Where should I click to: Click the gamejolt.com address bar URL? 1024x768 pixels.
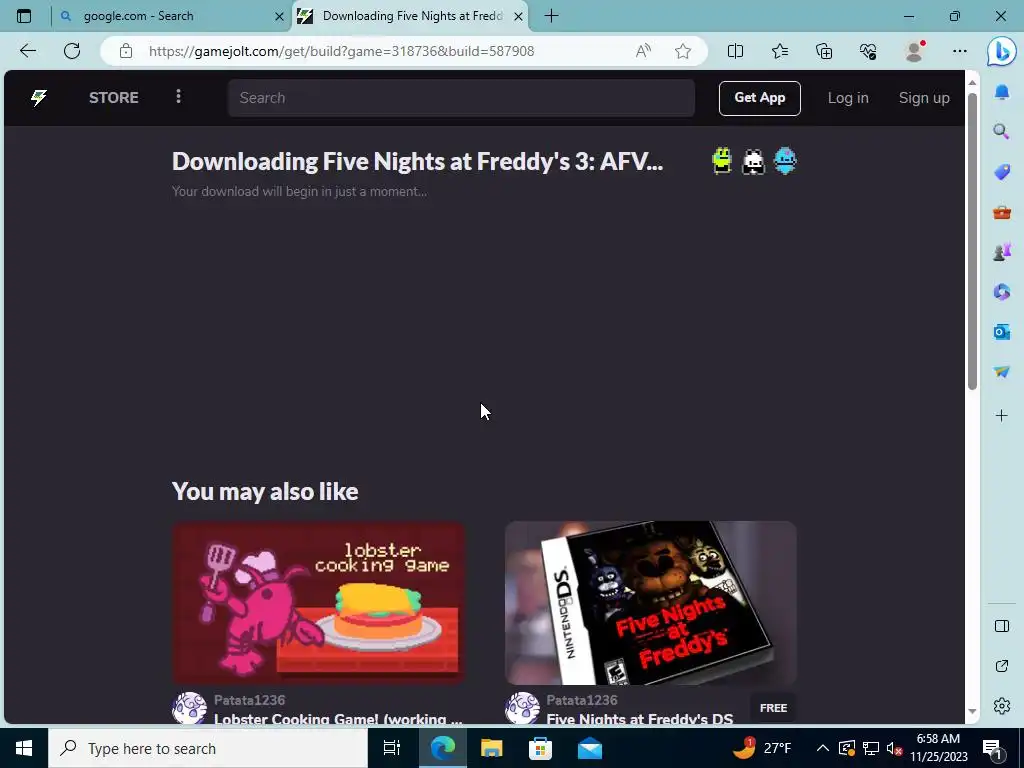click(x=342, y=51)
